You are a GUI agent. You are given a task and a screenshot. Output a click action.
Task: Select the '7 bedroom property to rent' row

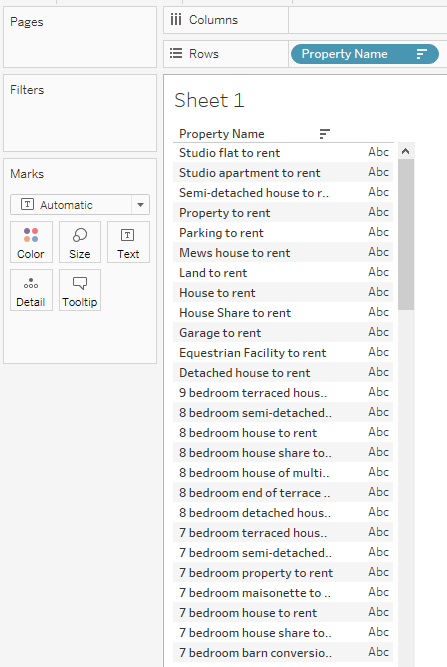click(x=283, y=572)
